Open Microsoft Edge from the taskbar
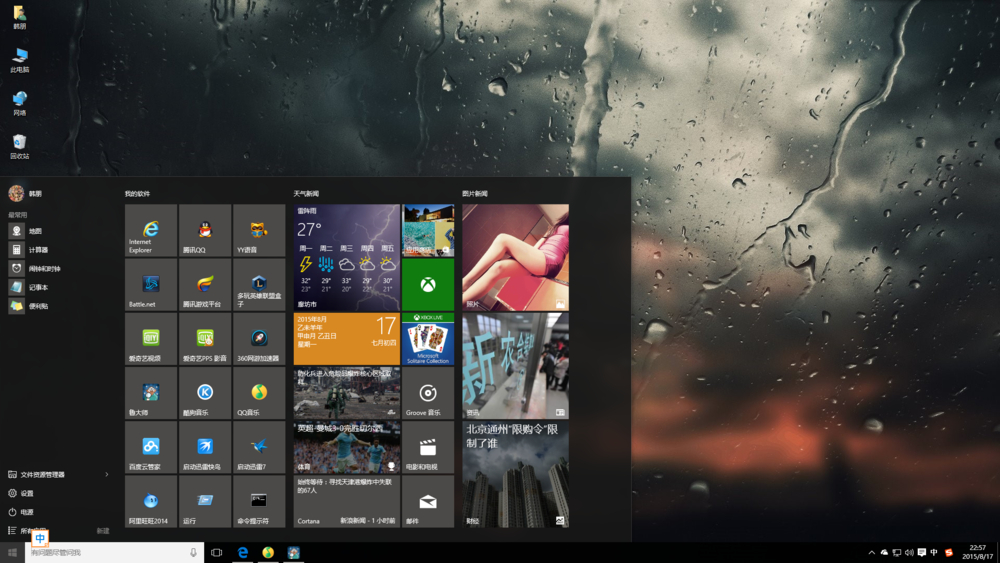The width and height of the screenshot is (1000, 563). [x=242, y=553]
